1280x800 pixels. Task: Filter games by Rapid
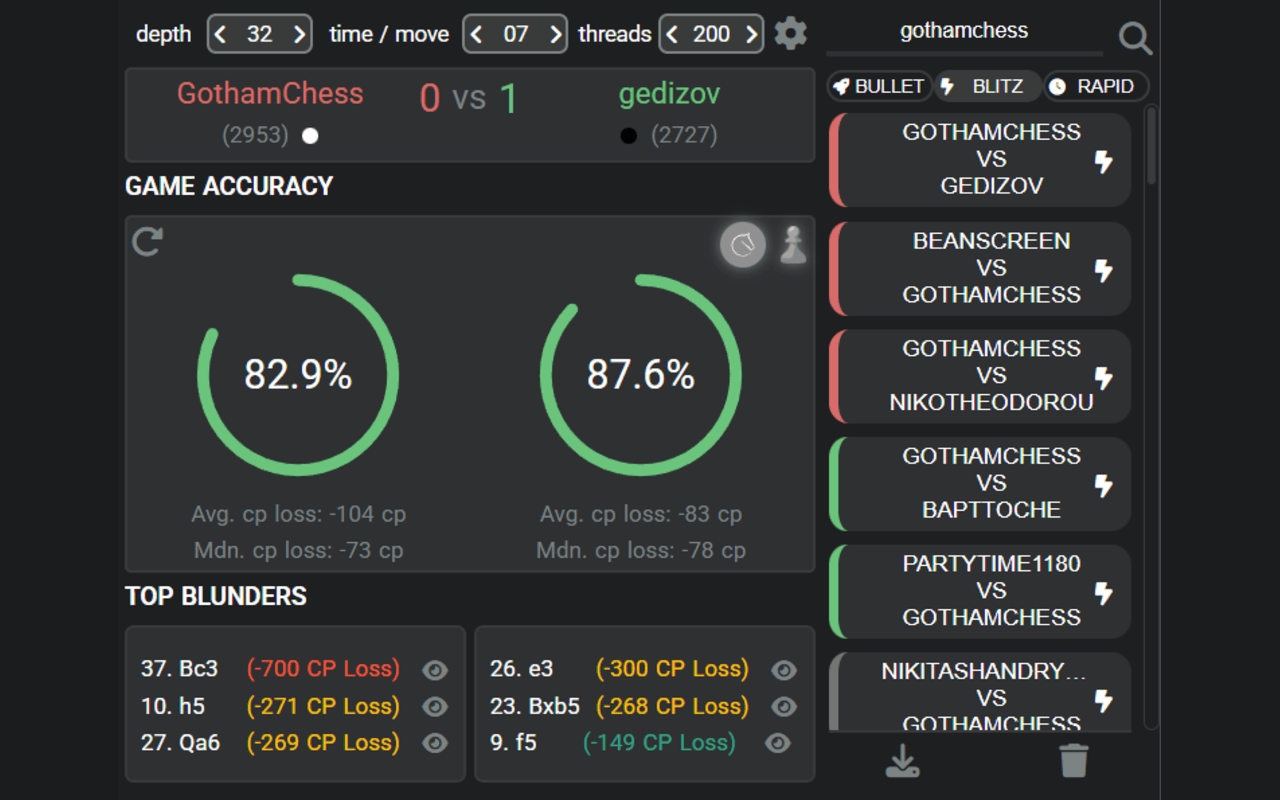pos(1096,86)
